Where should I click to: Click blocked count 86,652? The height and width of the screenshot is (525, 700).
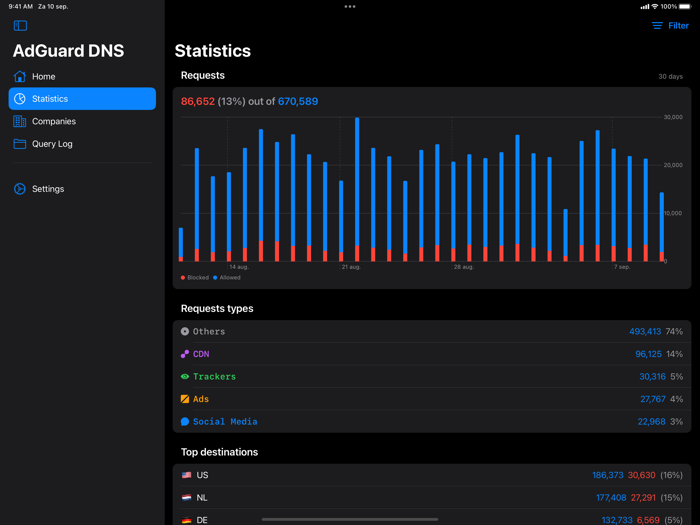(x=198, y=101)
